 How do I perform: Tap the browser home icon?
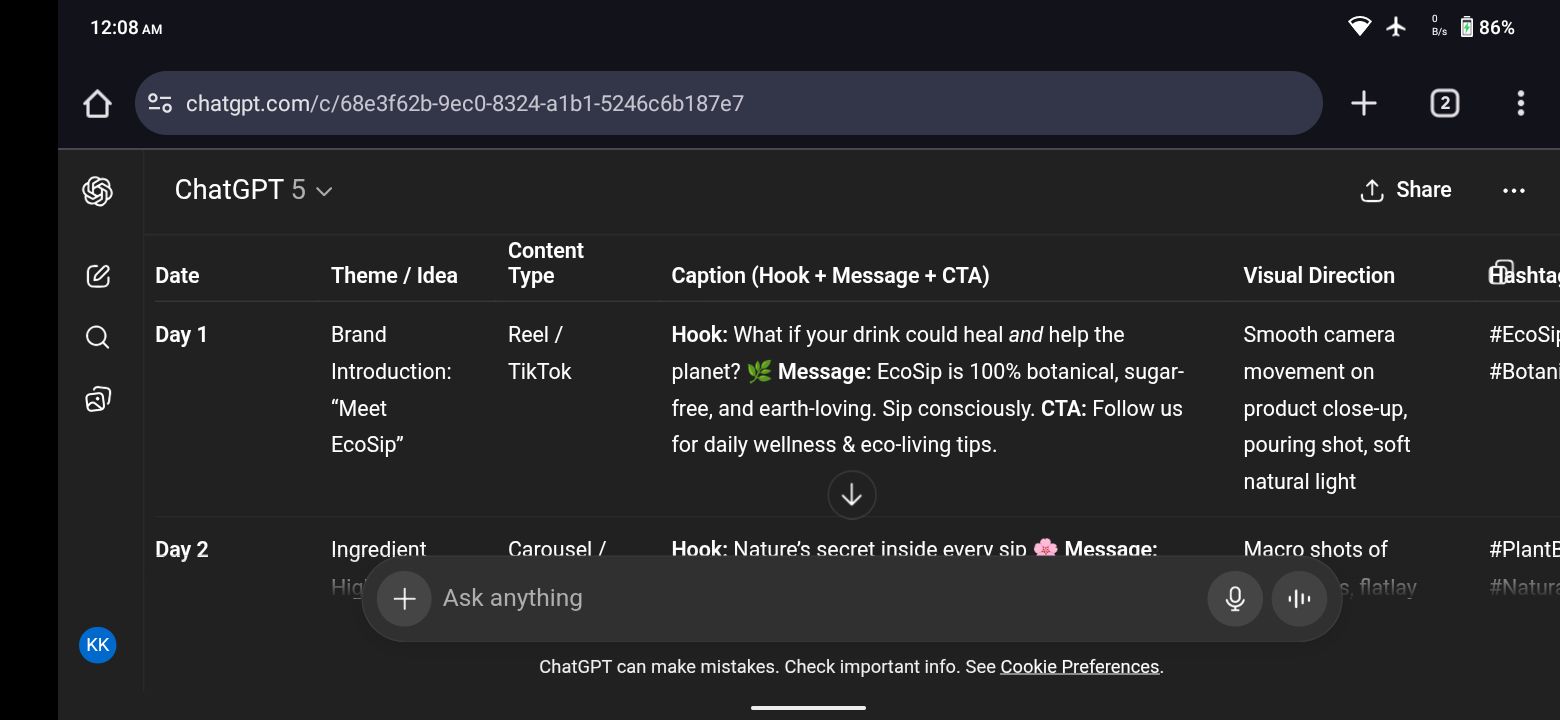(x=97, y=103)
